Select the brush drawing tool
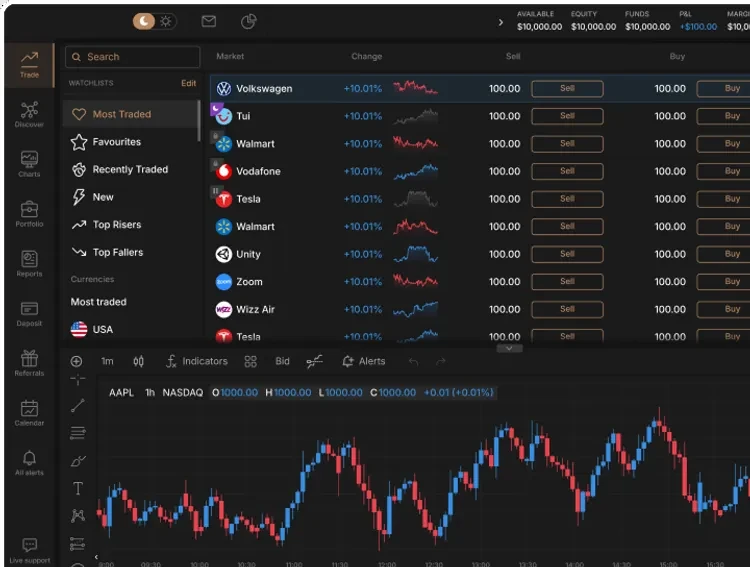The height and width of the screenshot is (567, 750). tap(77, 461)
